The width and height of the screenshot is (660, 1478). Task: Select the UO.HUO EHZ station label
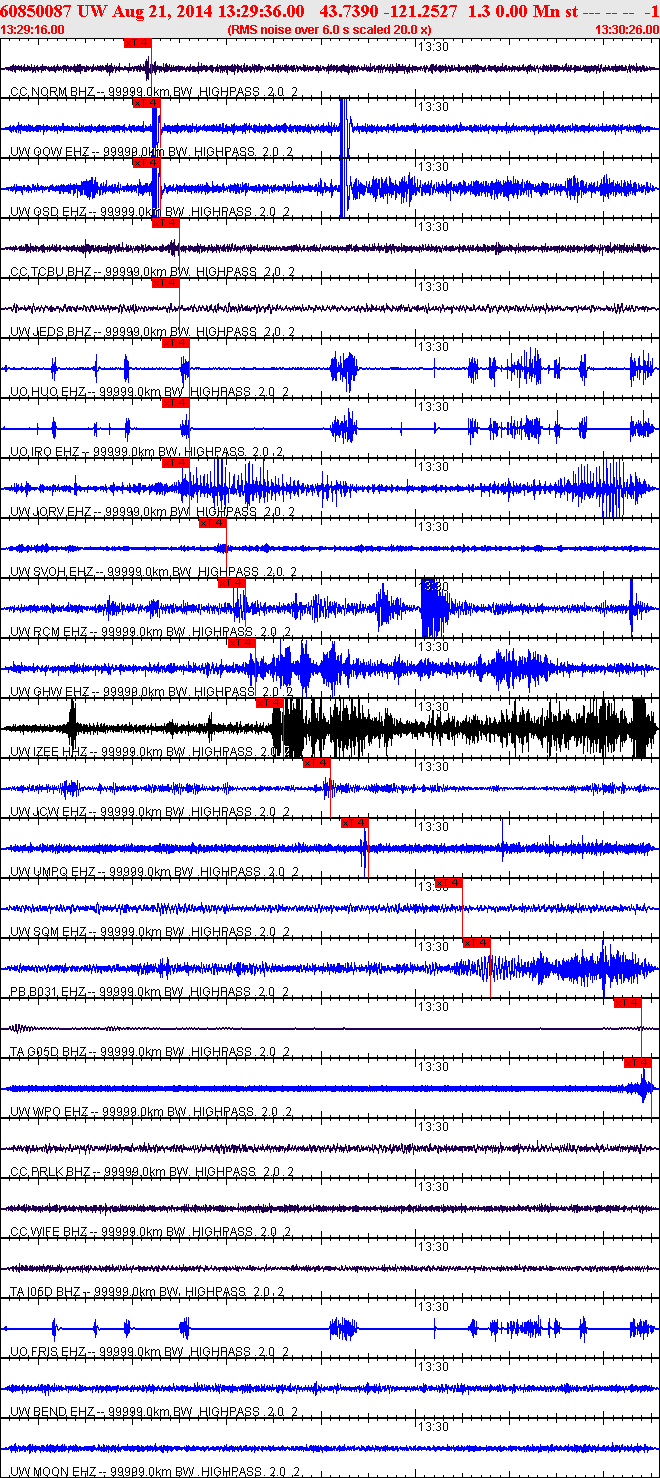click(x=48, y=392)
